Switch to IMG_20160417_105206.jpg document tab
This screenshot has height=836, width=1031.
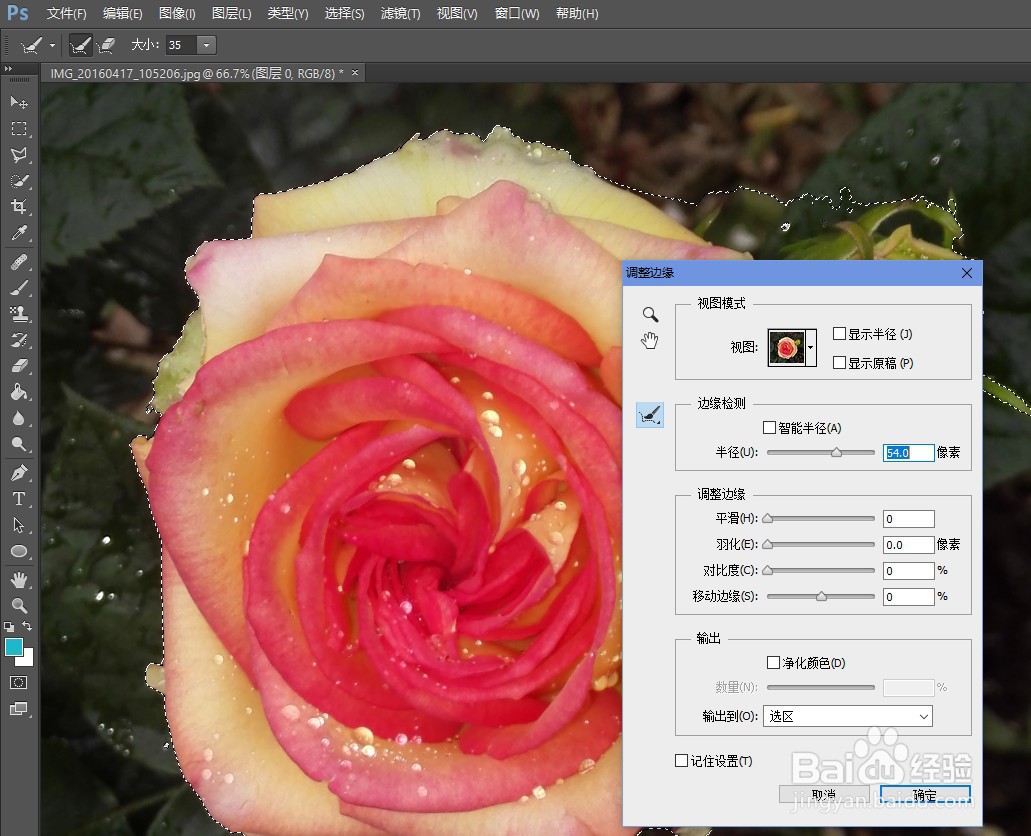pyautogui.click(x=197, y=74)
